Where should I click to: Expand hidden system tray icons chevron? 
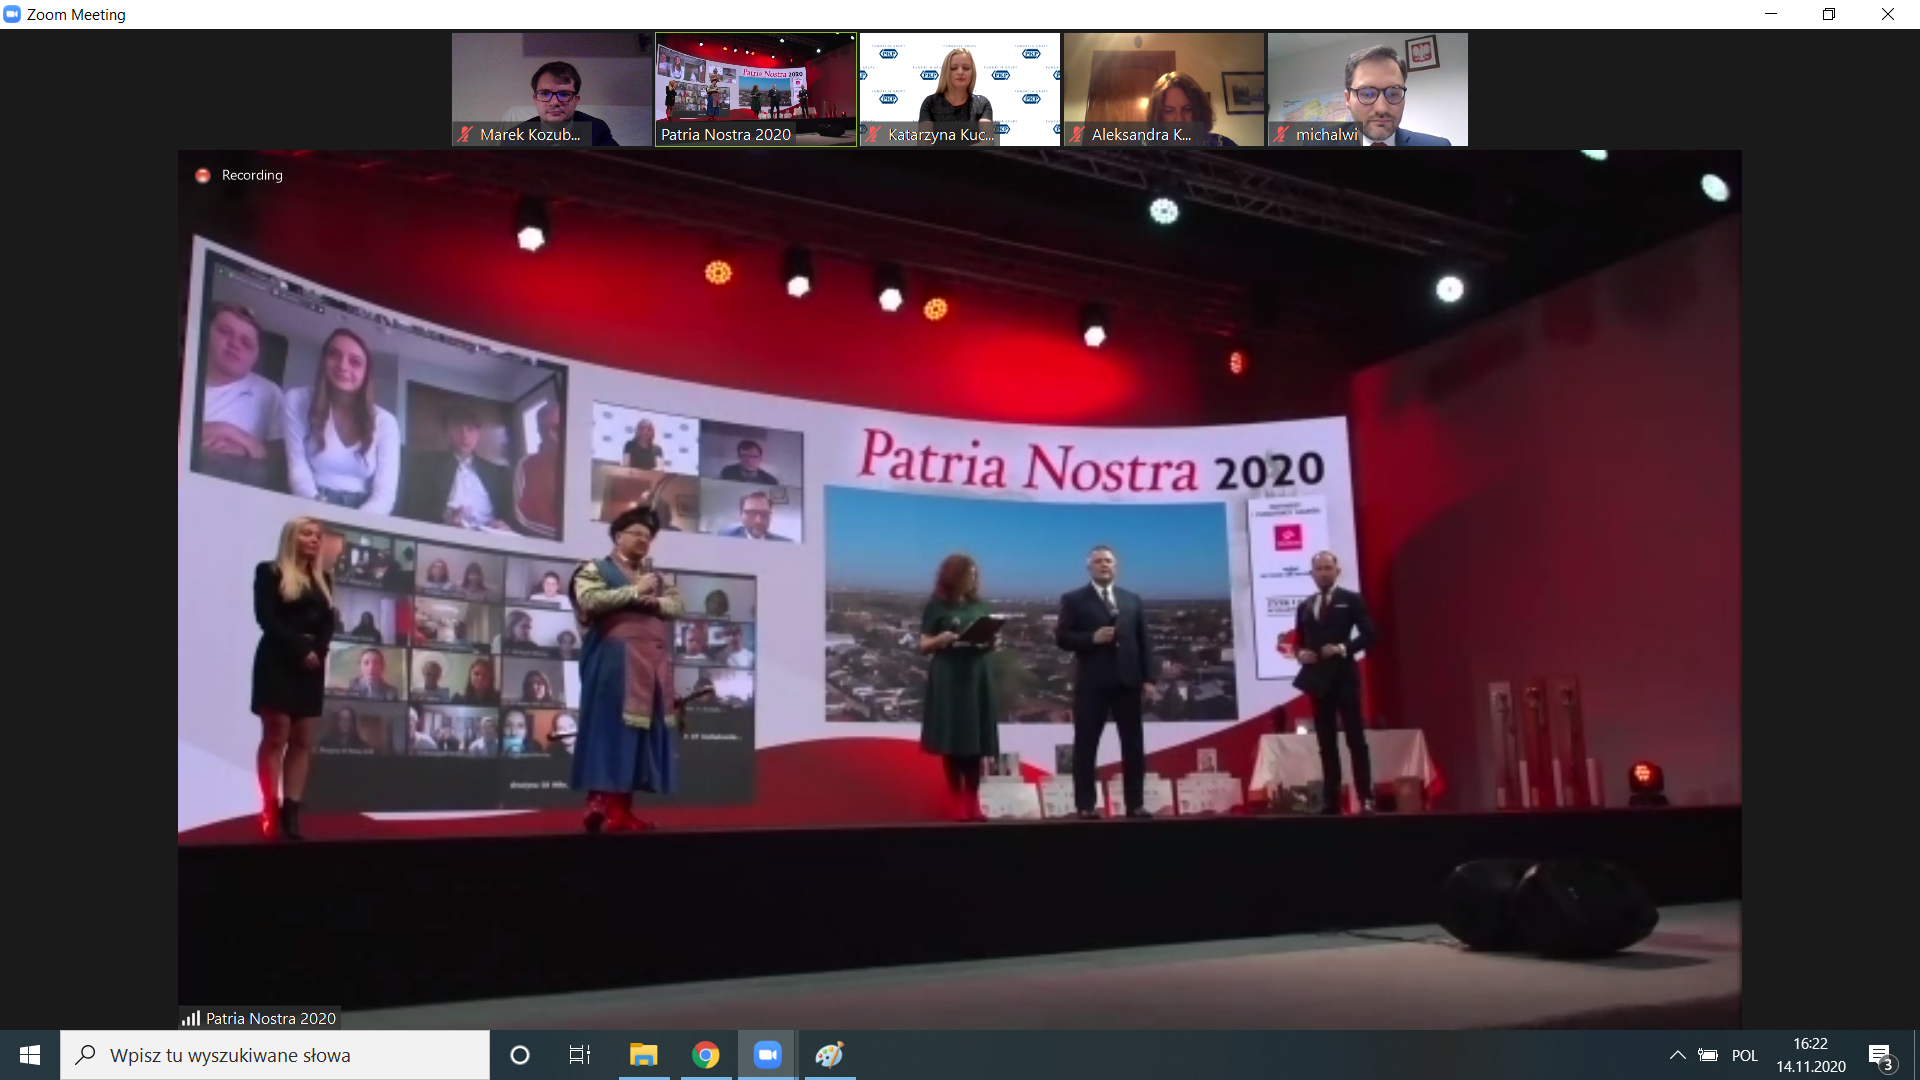1677,1055
